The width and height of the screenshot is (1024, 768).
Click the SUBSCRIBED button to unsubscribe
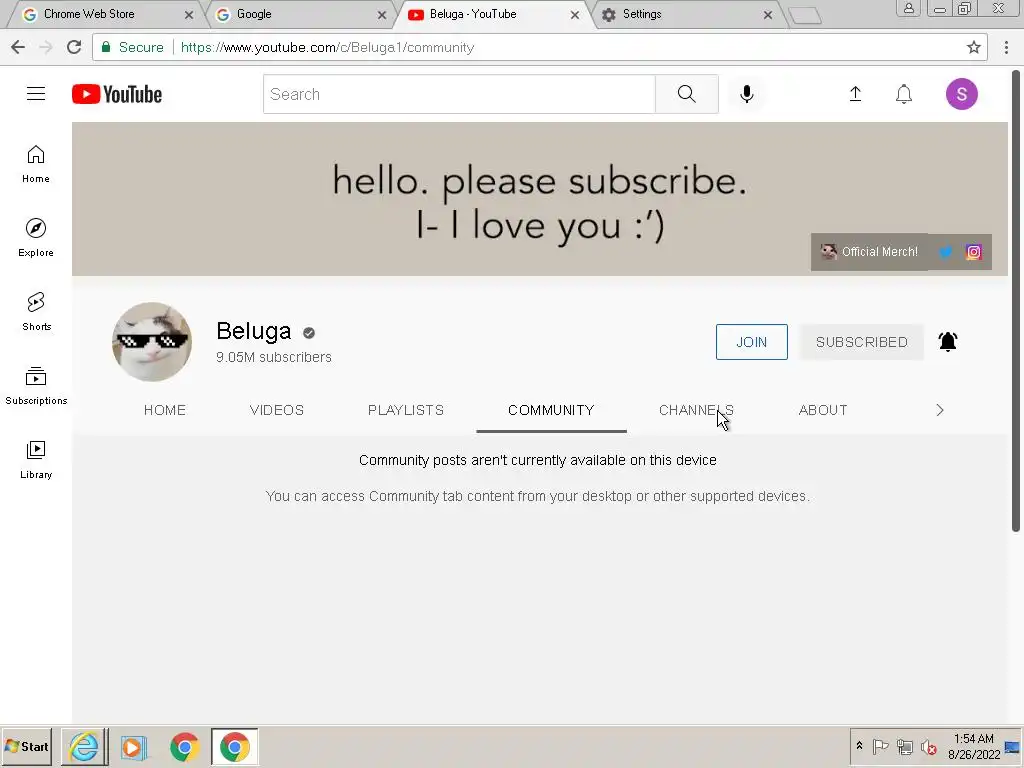[x=861, y=342]
